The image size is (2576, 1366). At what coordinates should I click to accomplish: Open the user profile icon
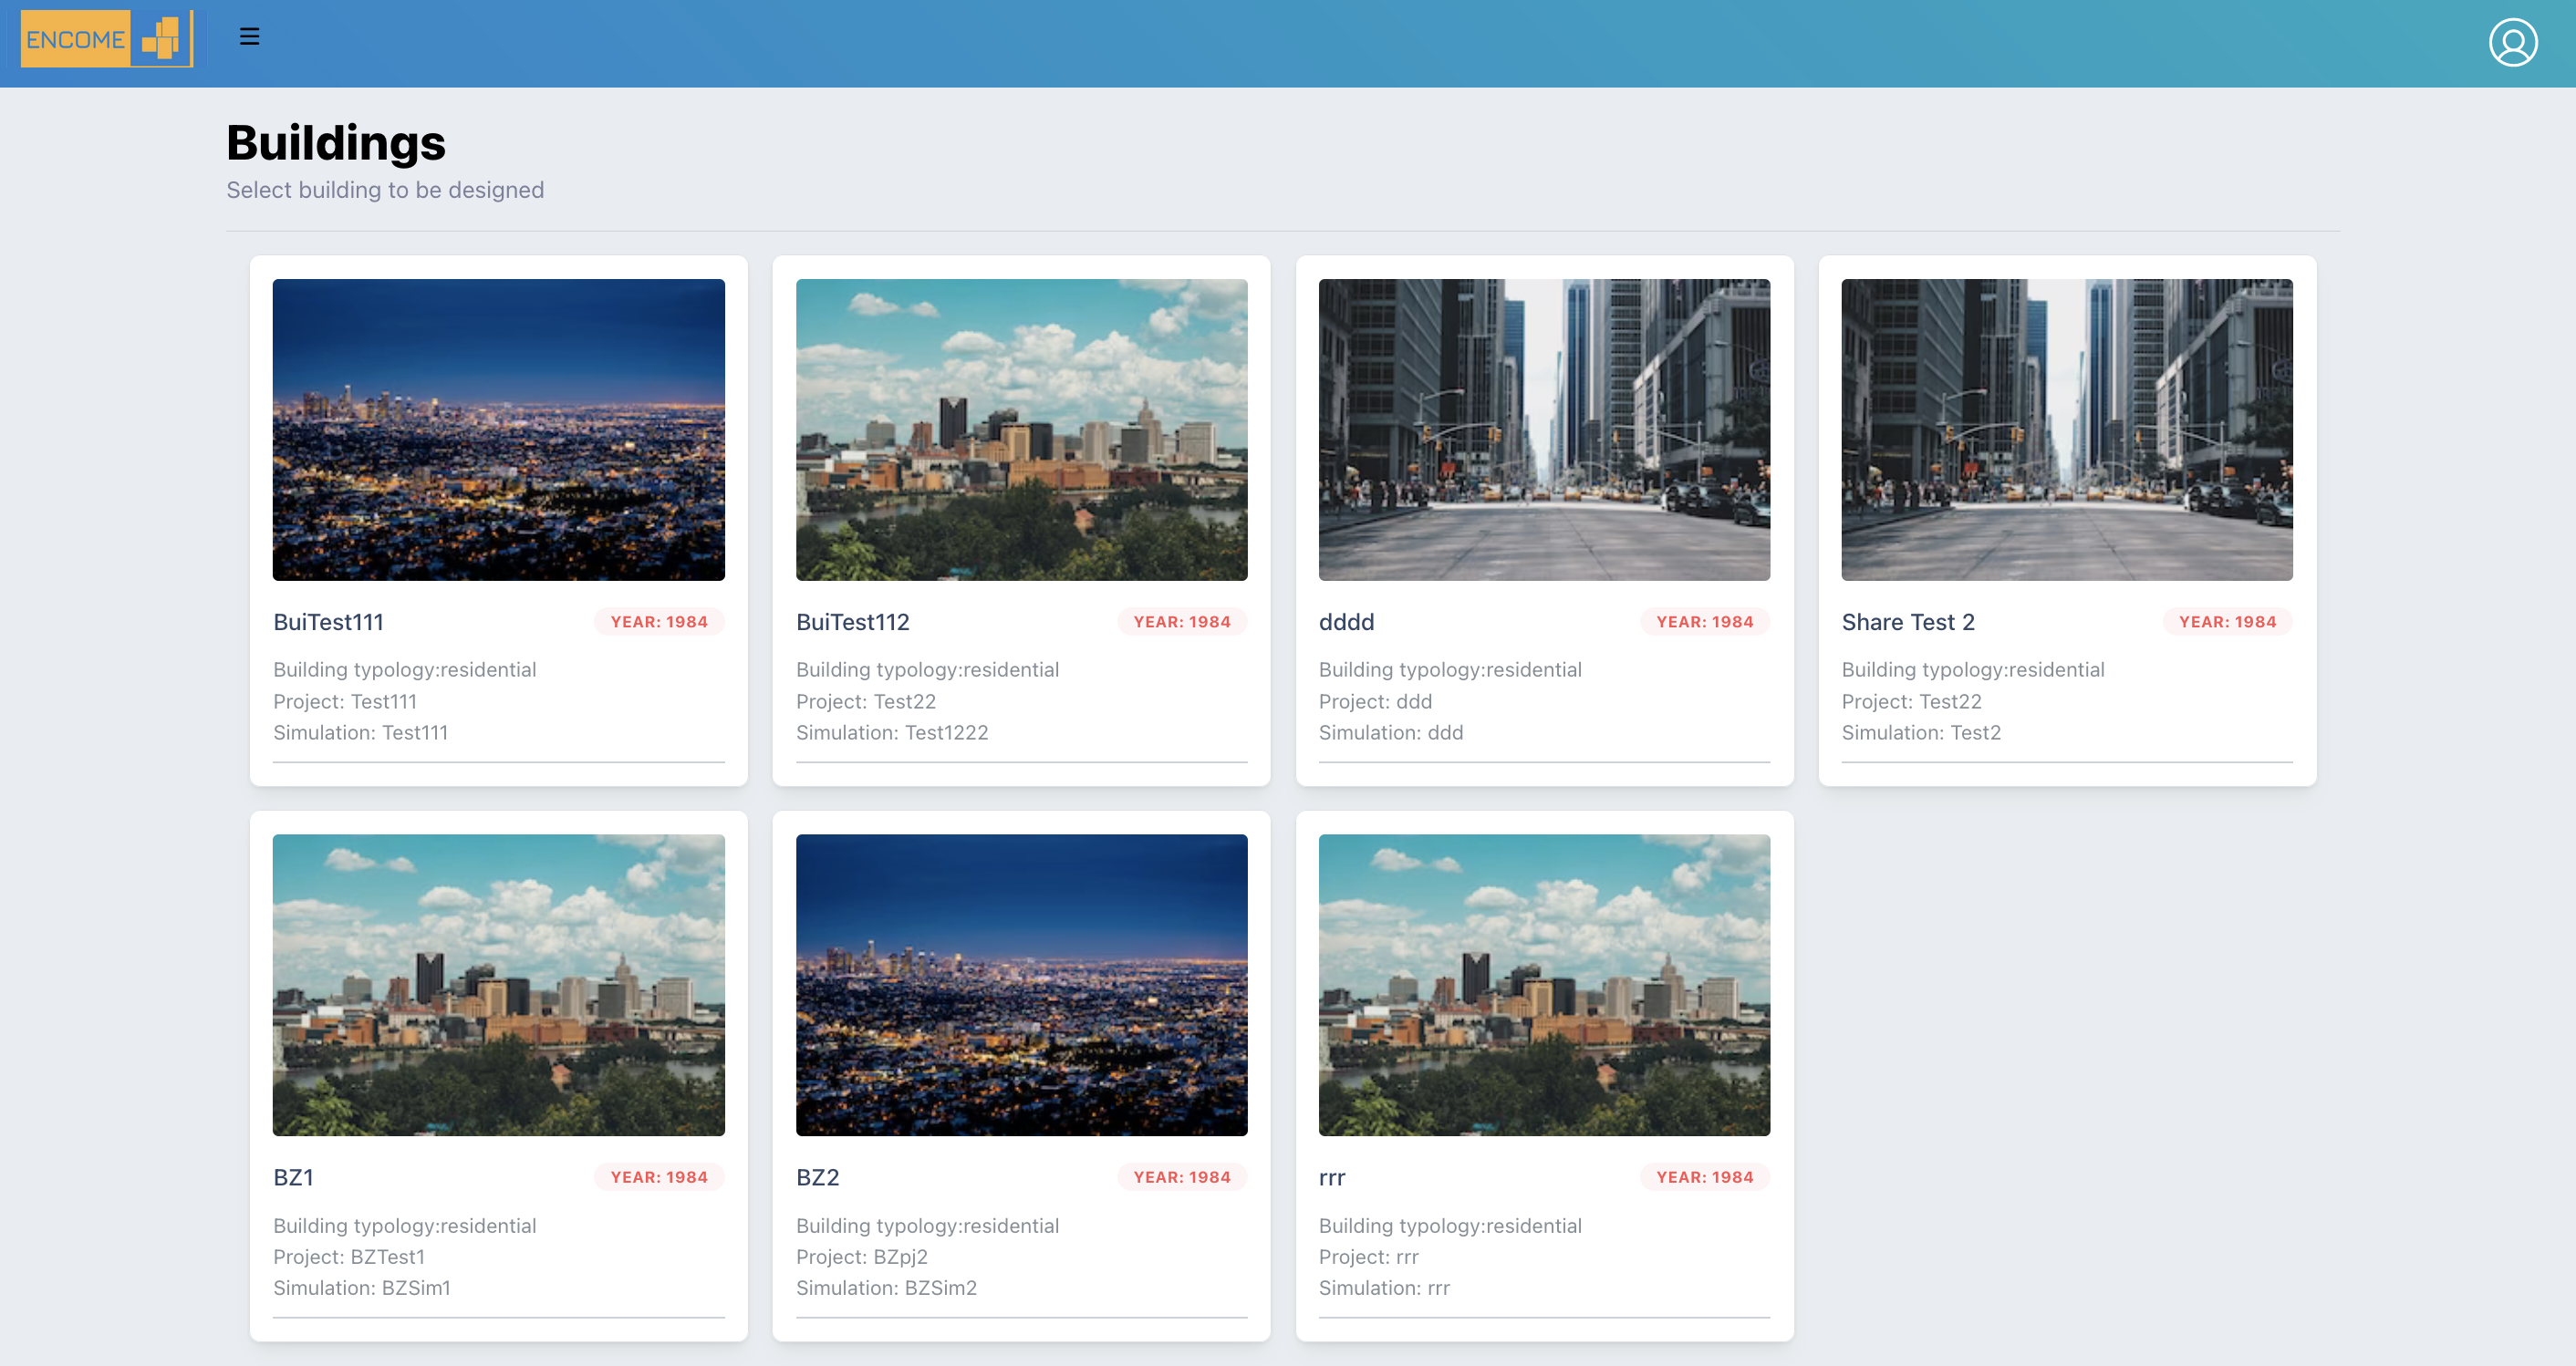2512,43
